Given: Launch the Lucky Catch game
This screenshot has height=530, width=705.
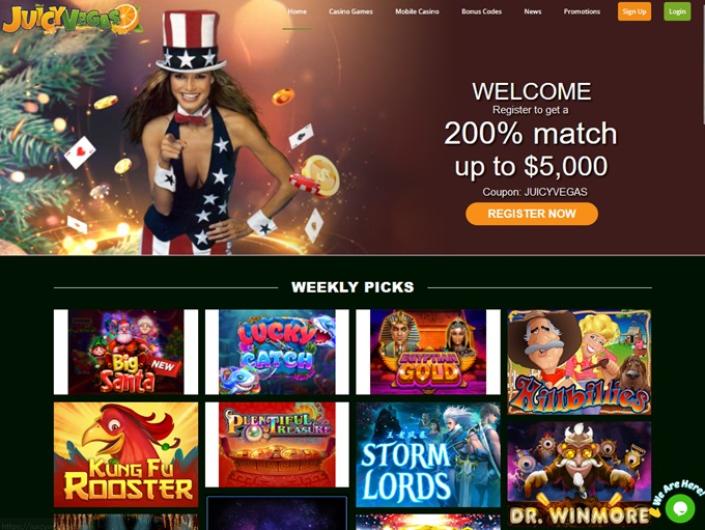Looking at the screenshot, I should 277,352.
